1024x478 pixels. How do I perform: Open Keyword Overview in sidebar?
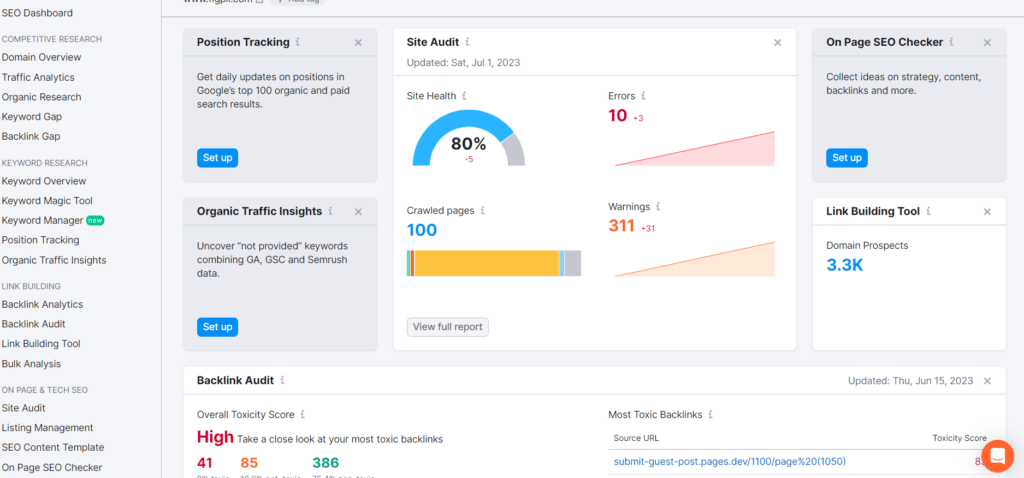coord(44,181)
